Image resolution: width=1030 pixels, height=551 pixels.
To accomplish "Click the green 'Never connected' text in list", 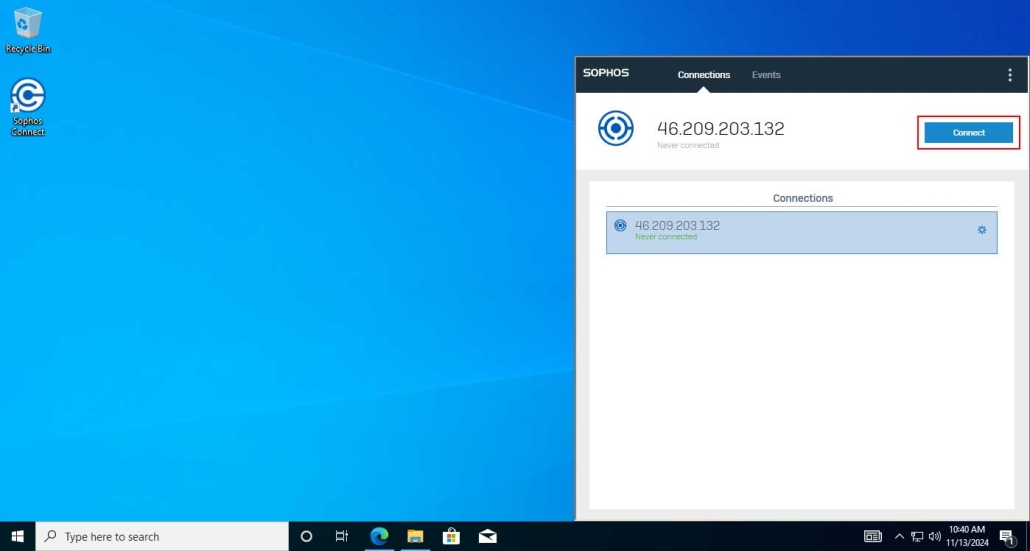I will pyautogui.click(x=665, y=237).
